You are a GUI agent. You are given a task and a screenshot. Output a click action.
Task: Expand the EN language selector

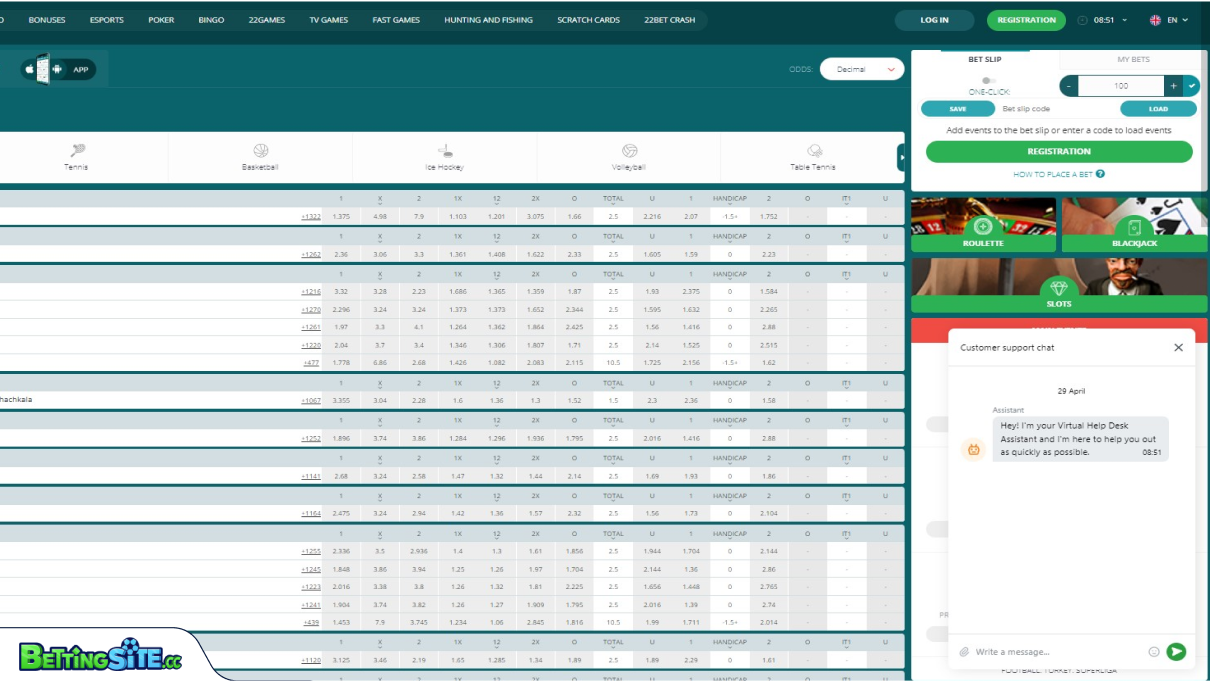click(1168, 20)
